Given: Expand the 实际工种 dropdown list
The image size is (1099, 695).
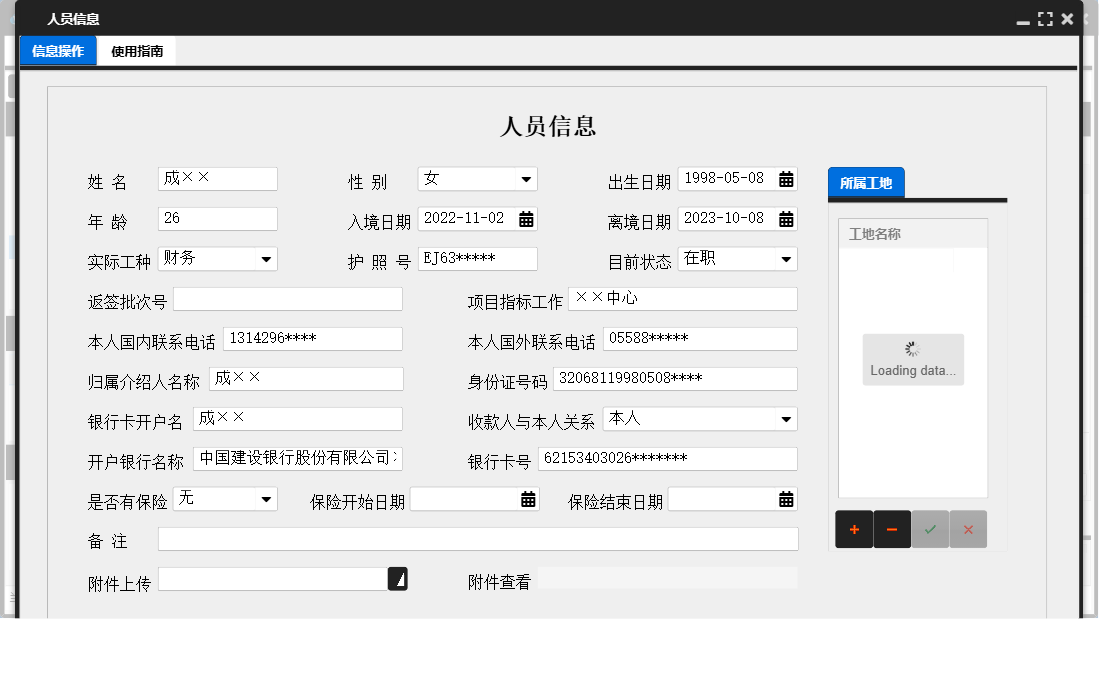Looking at the screenshot, I should coord(266,258).
